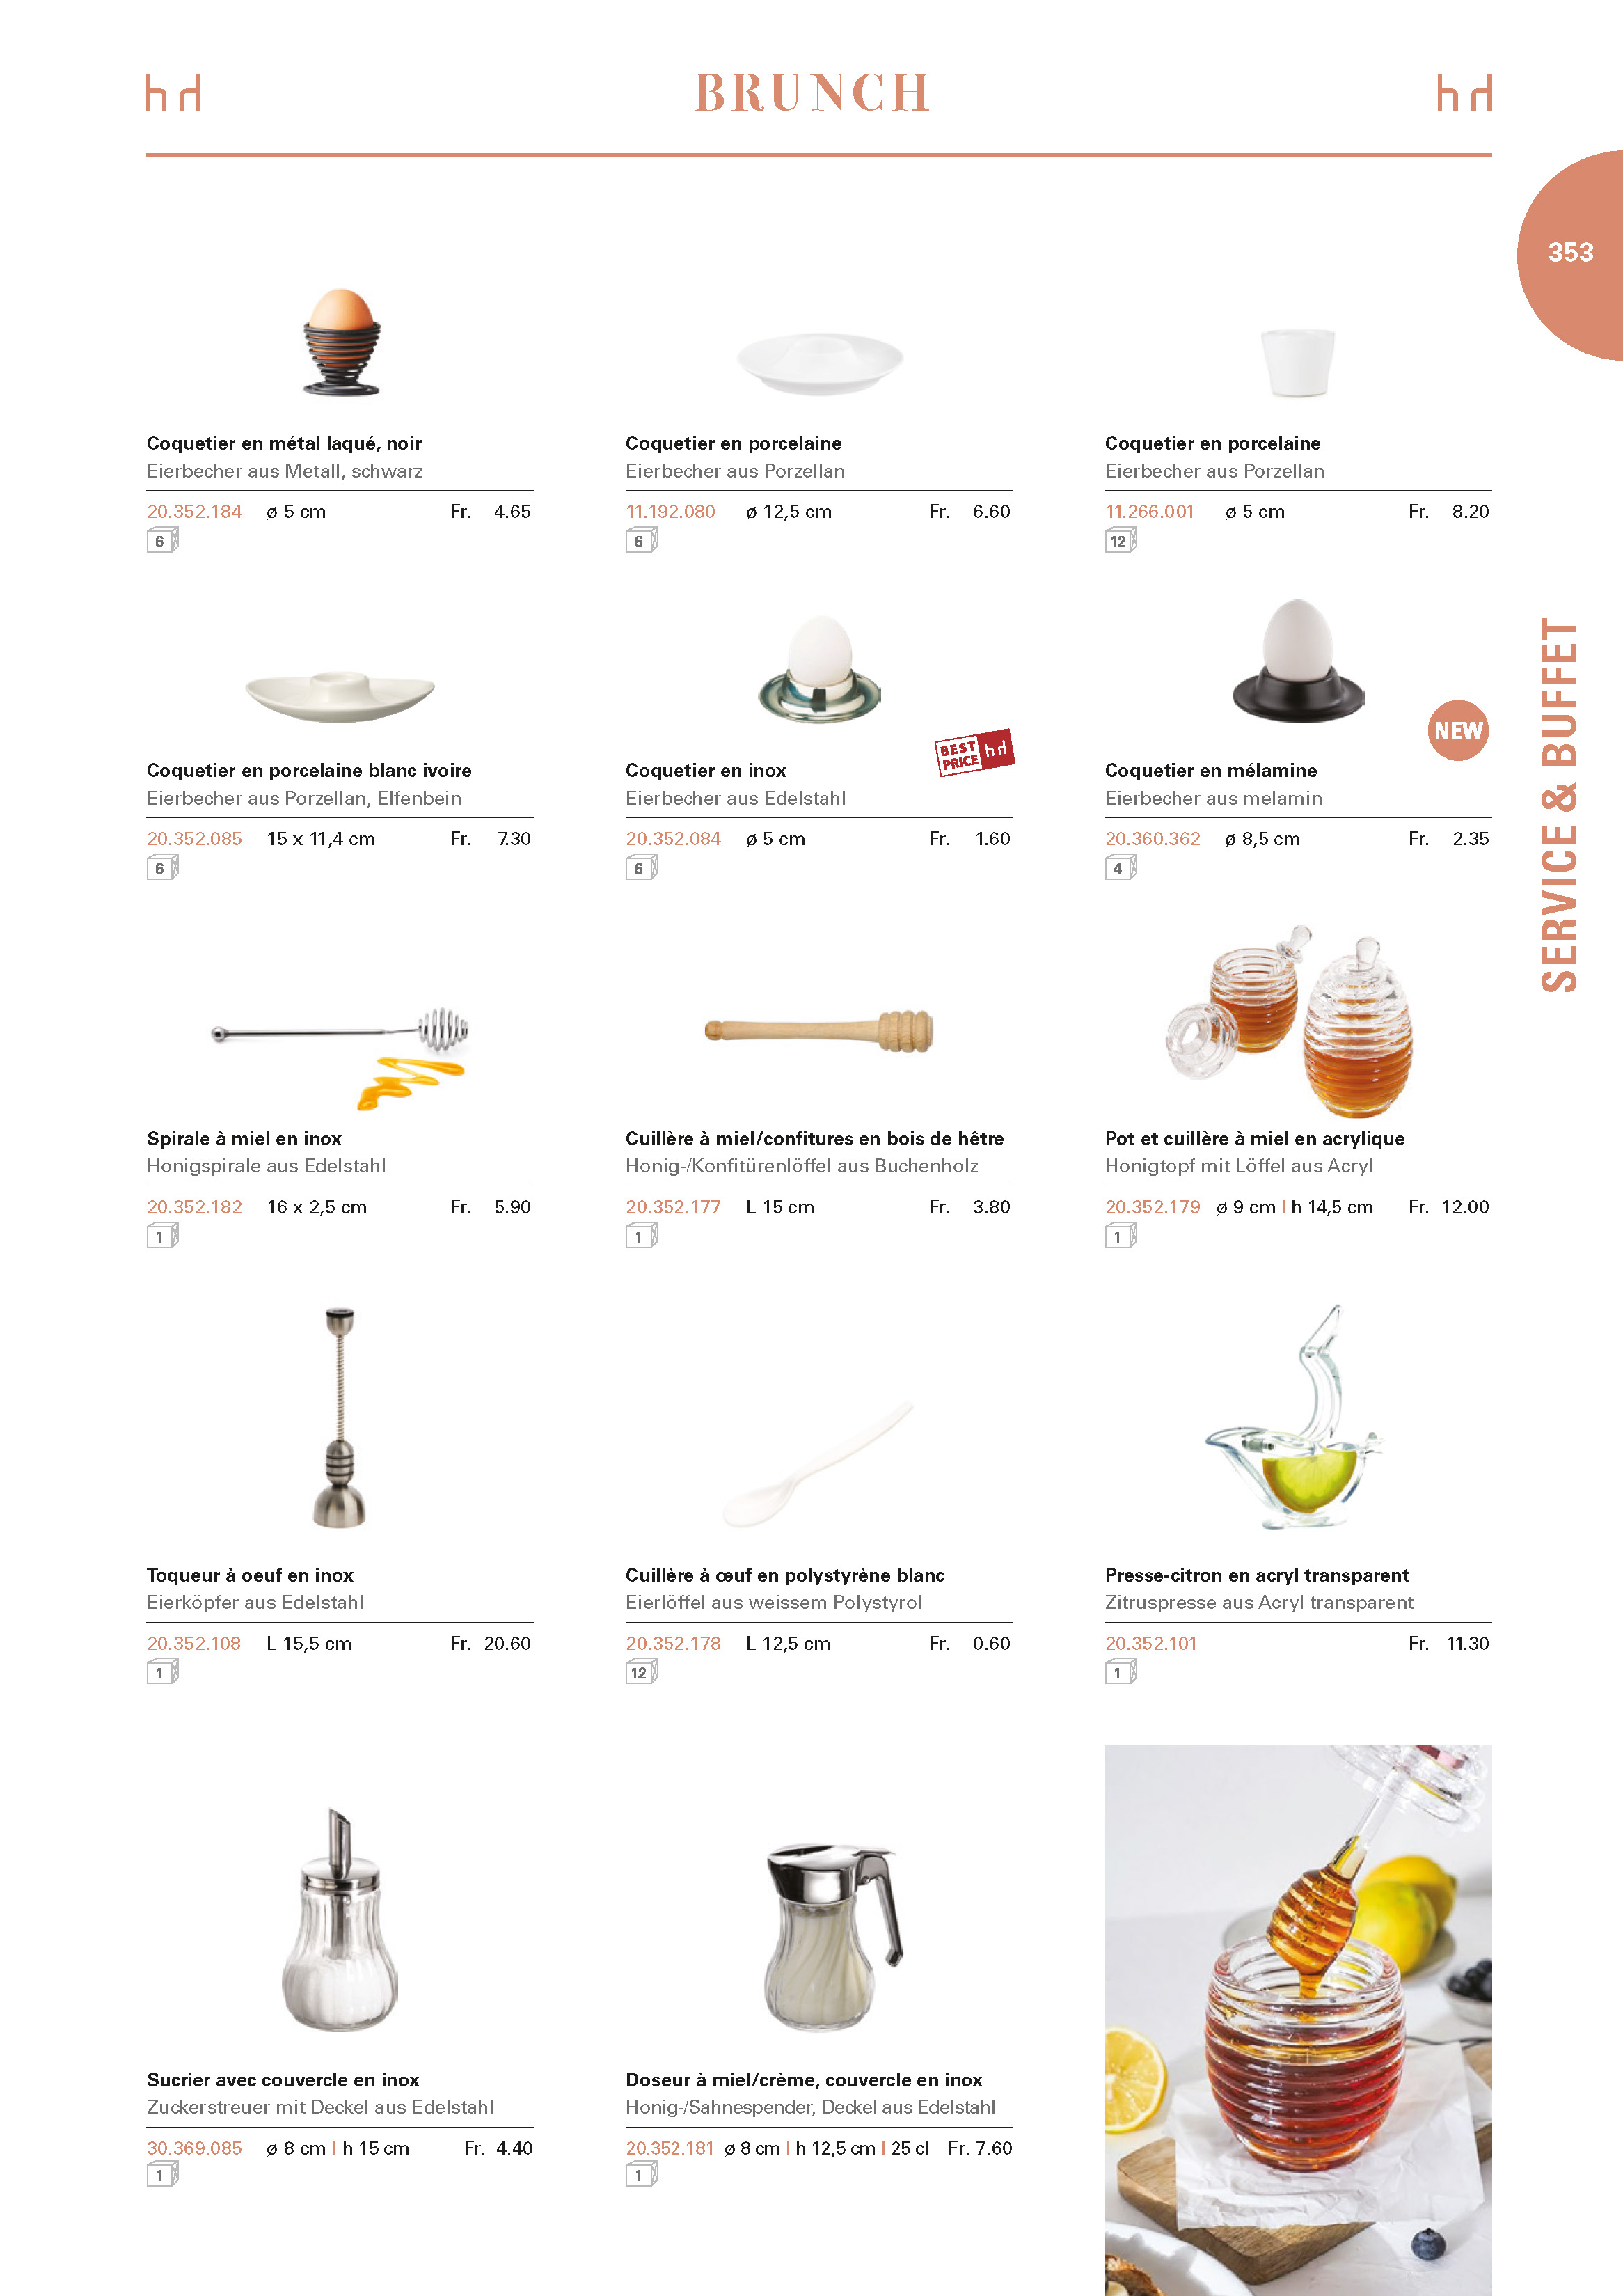Open article number 11.192.080

670,511
